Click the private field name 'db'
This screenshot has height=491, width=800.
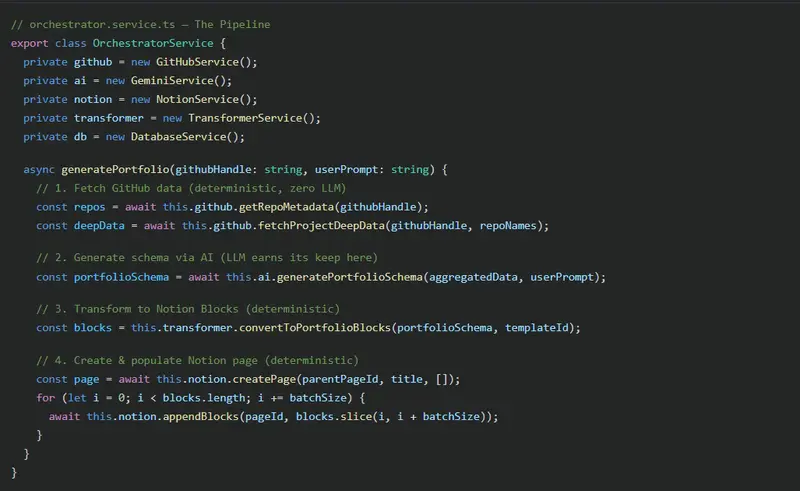coord(80,137)
